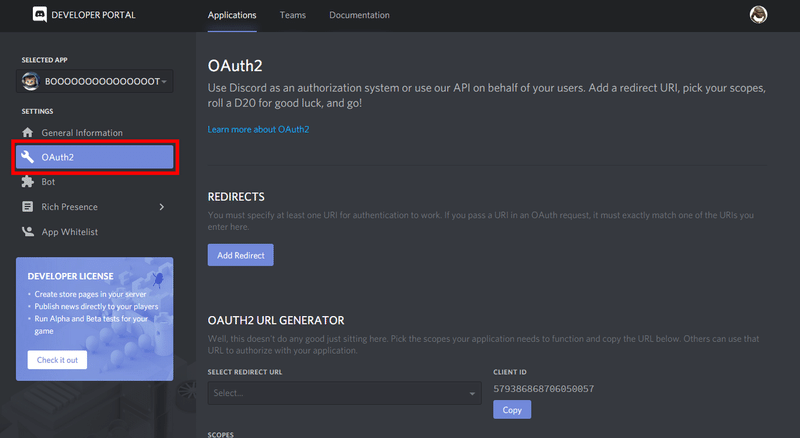Viewport: 800px width, 438px height.
Task: Click the OAUTH2 URL GENERATOR heading
Action: click(276, 321)
